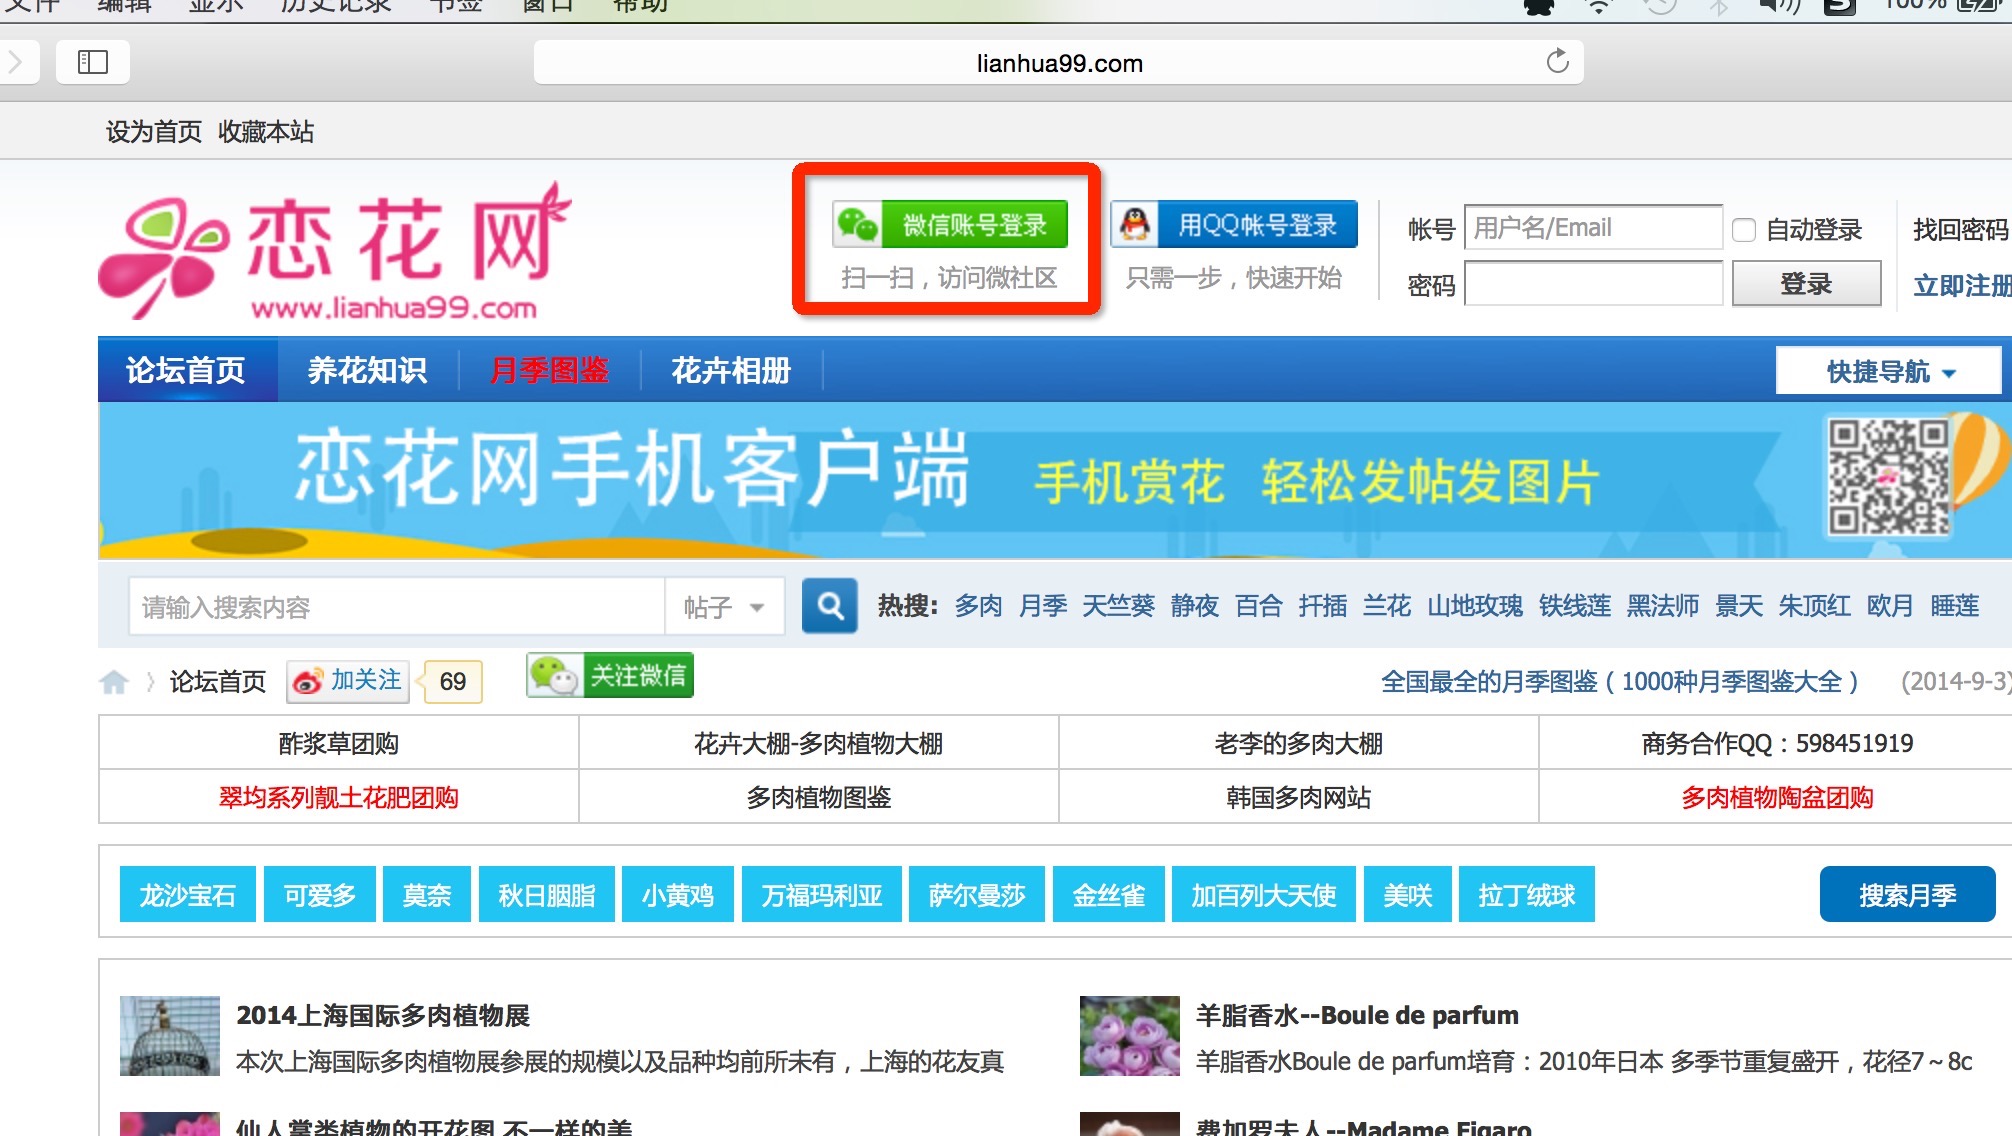This screenshot has height=1136, width=2012.
Task: Open the 羊脂香水 Boule de parfum thumbnail
Action: tap(1130, 1036)
